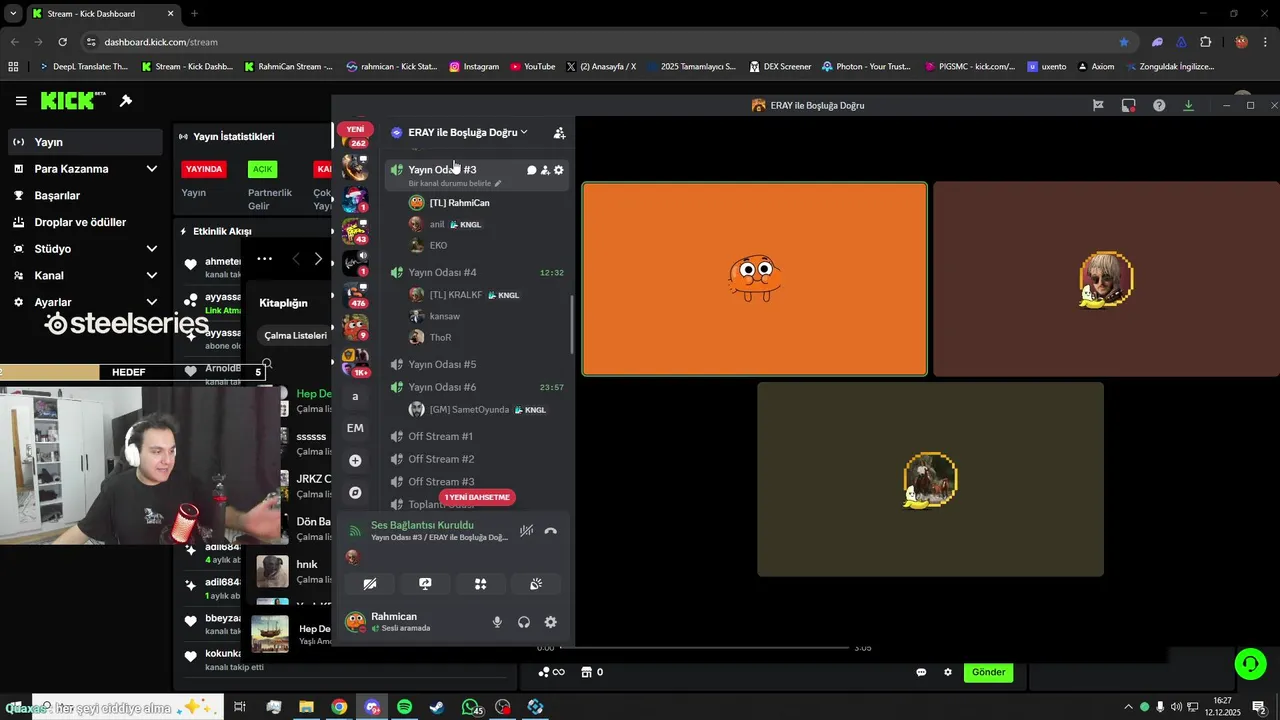Viewport: 1280px width, 720px height.
Task: Open Discover servers compass icon in Discord
Action: tap(355, 493)
